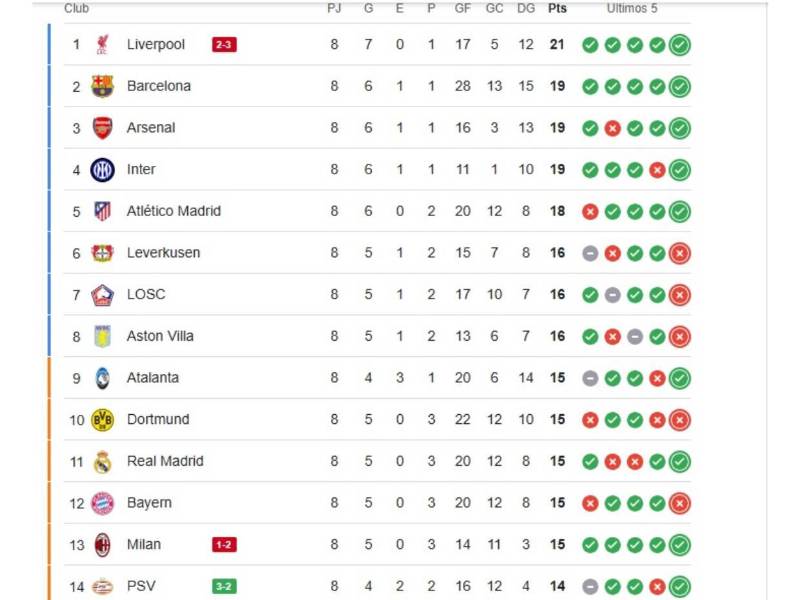Click the 2-3 live score badge beside Liverpool

(222, 44)
